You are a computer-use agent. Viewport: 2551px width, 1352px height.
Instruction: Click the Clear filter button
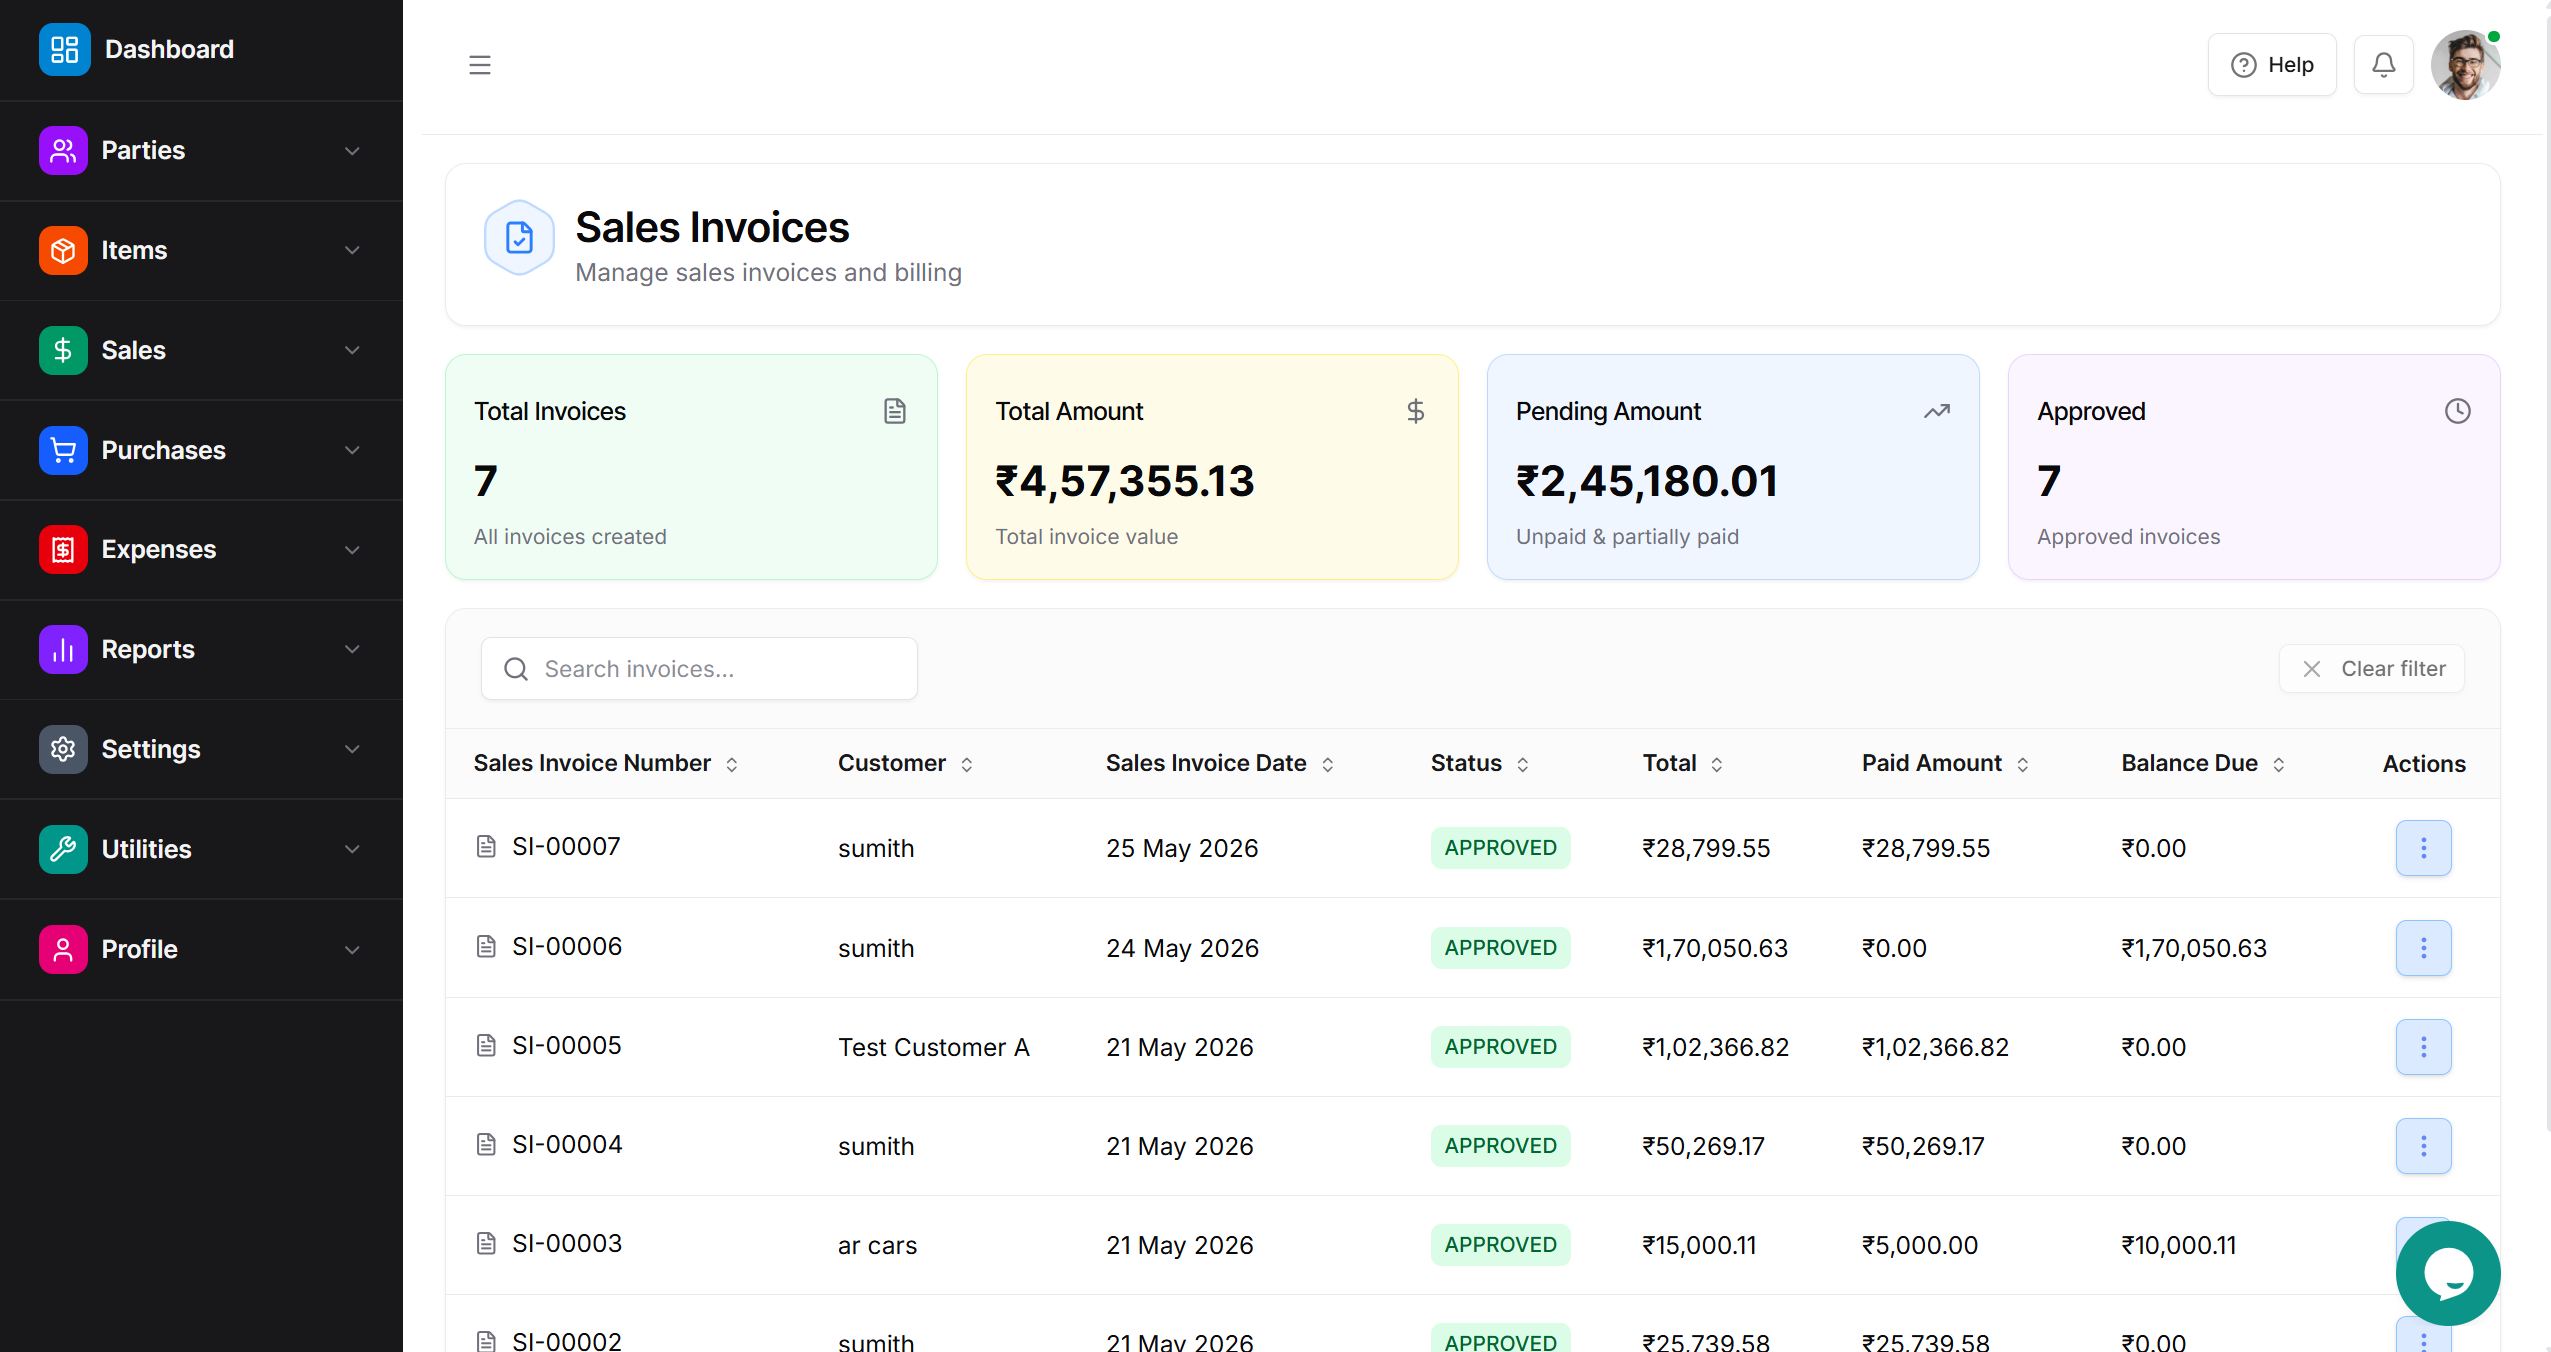[2372, 668]
